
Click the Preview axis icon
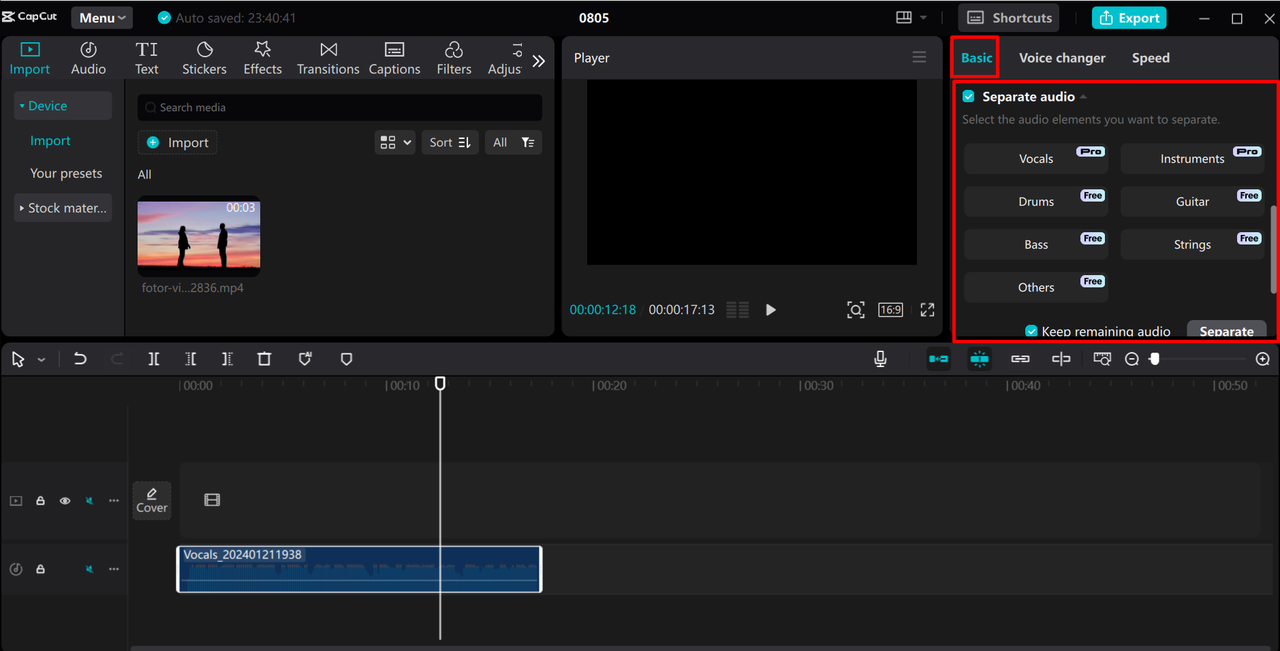point(1061,359)
